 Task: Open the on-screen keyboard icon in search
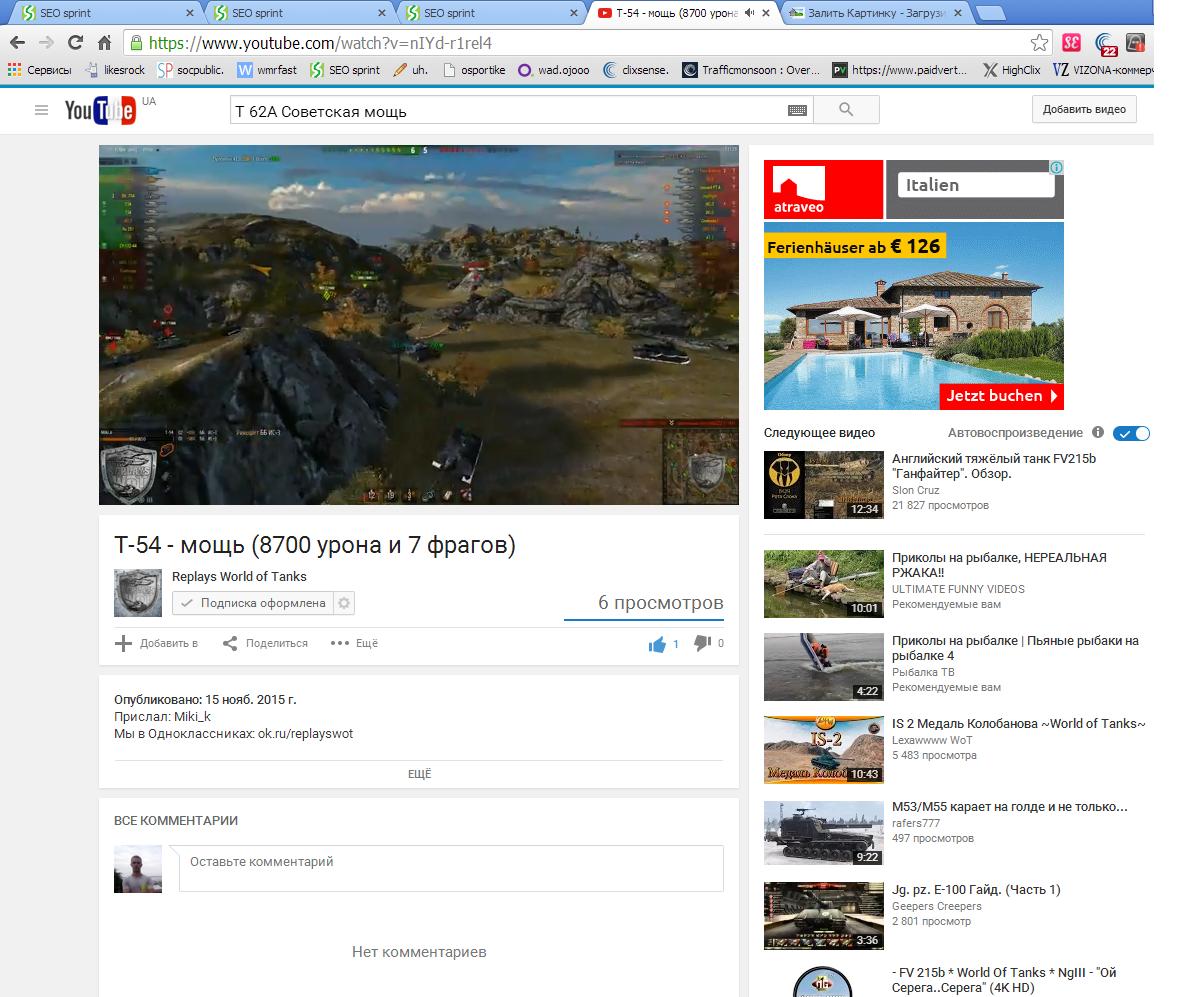[x=797, y=111]
